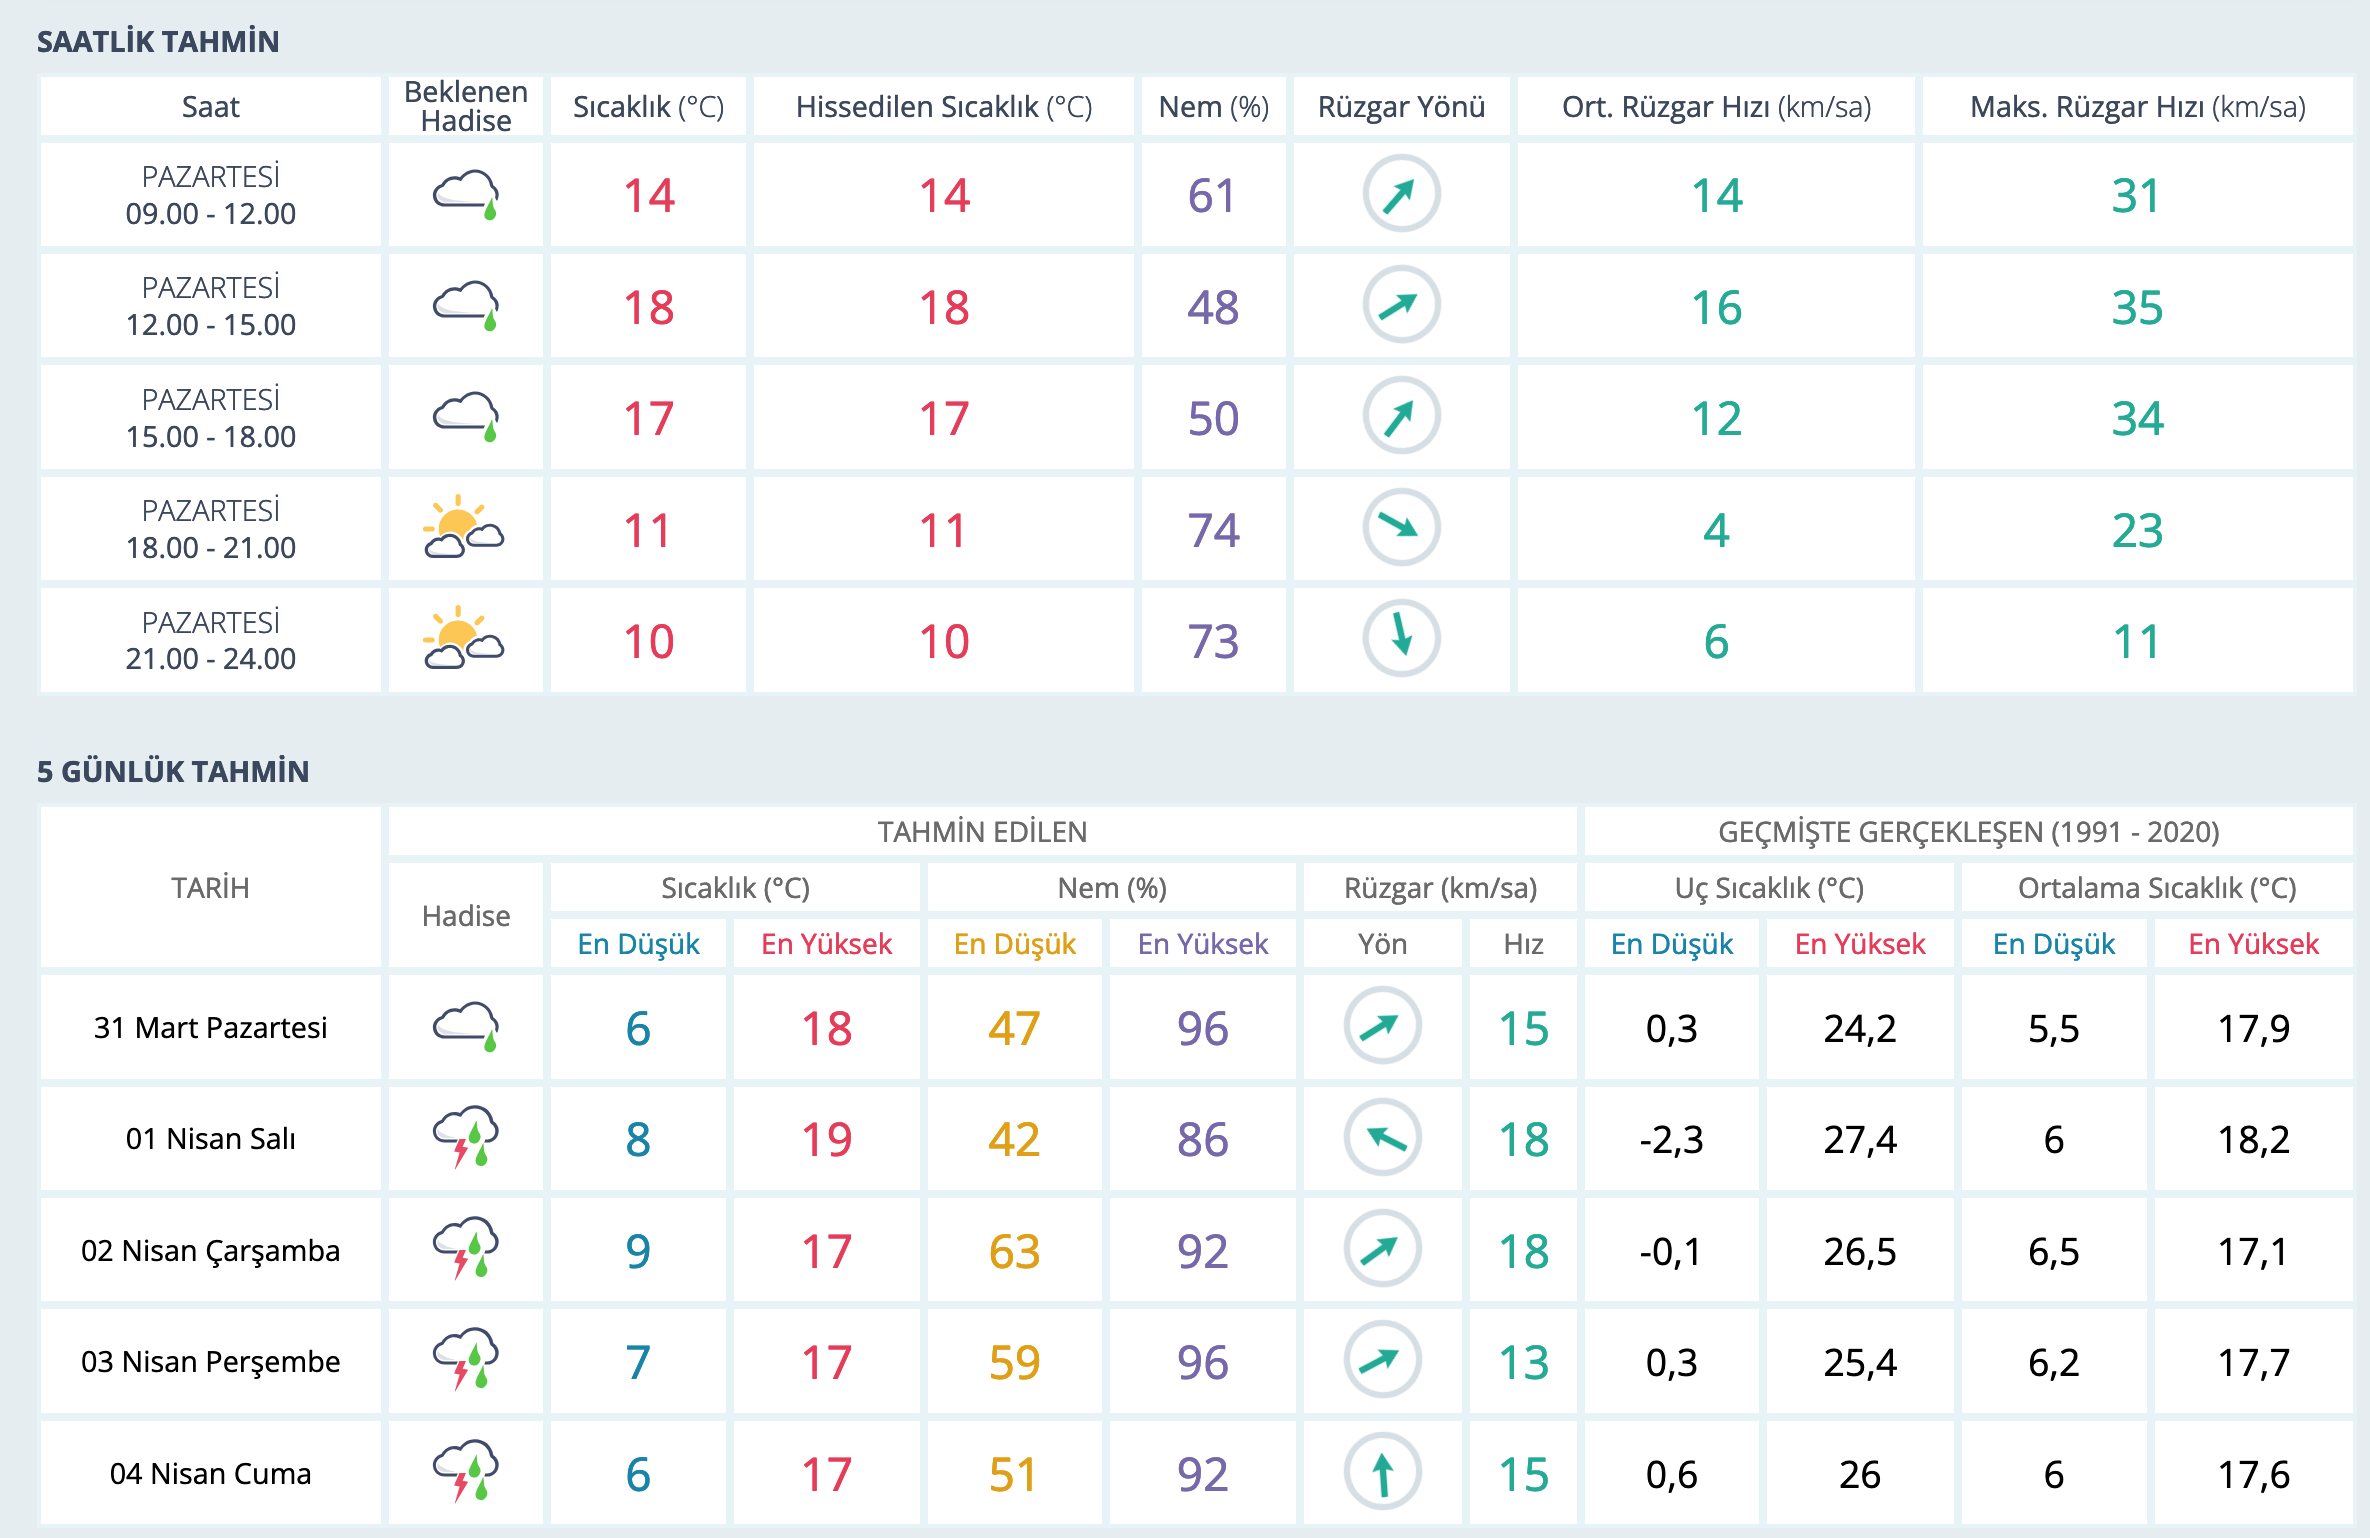Click wind direction icon for 04 Nisan Cuma

pyautogui.click(x=1382, y=1472)
